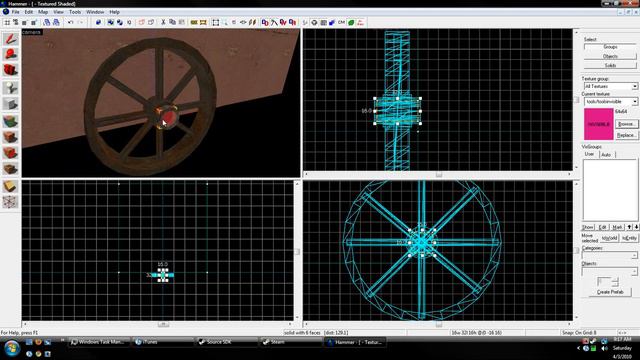The width and height of the screenshot is (640, 360).
Task: Open the Categories dropdown
Action: pyautogui.click(x=634, y=256)
